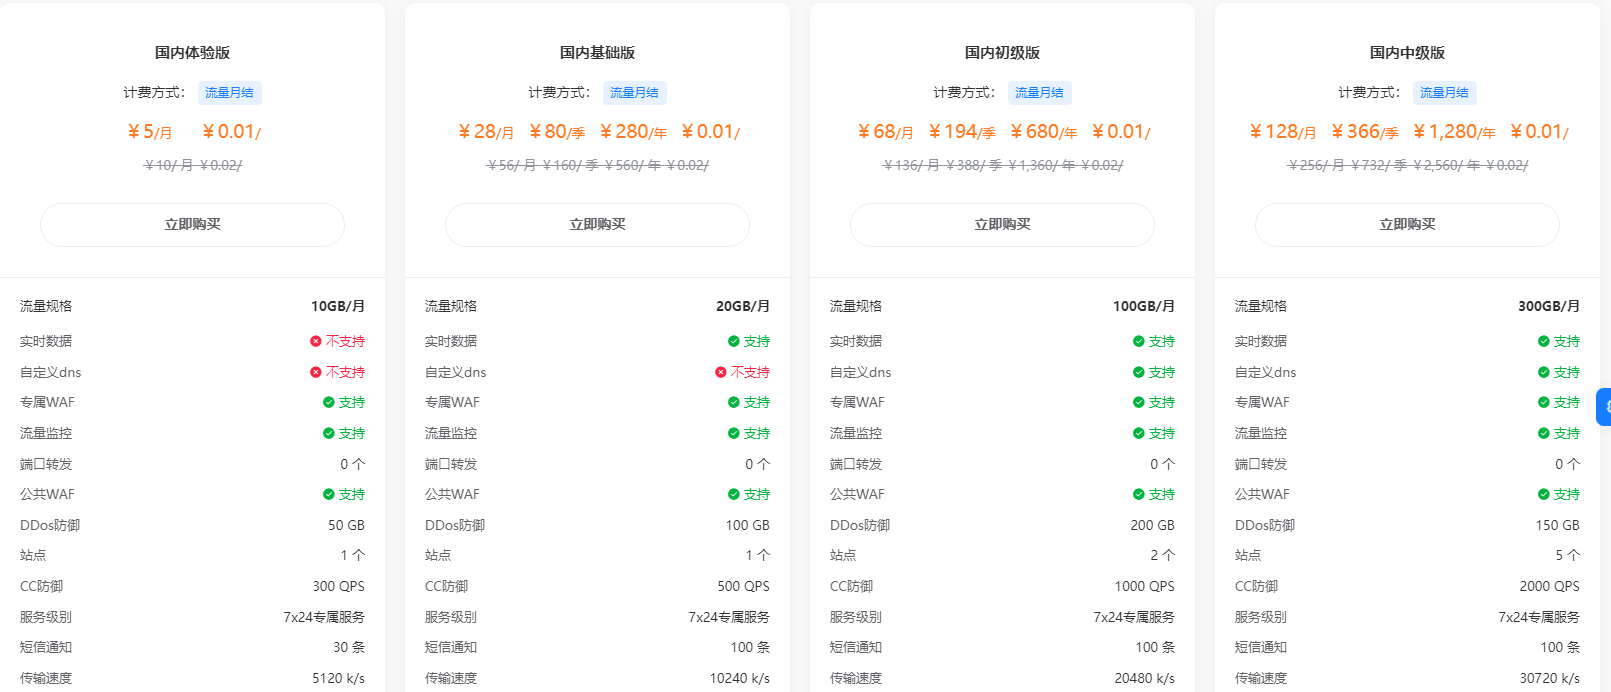Viewport: 1611px width, 692px height.
Task: Click the blue floating support widget on right edge
Action: pyautogui.click(x=1603, y=407)
